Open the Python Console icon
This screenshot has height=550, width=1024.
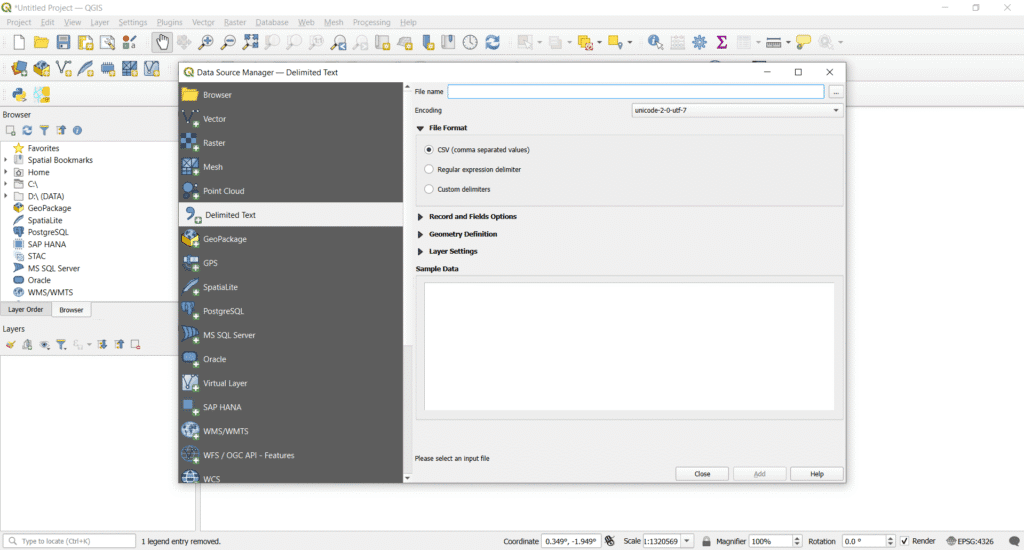pyautogui.click(x=19, y=95)
